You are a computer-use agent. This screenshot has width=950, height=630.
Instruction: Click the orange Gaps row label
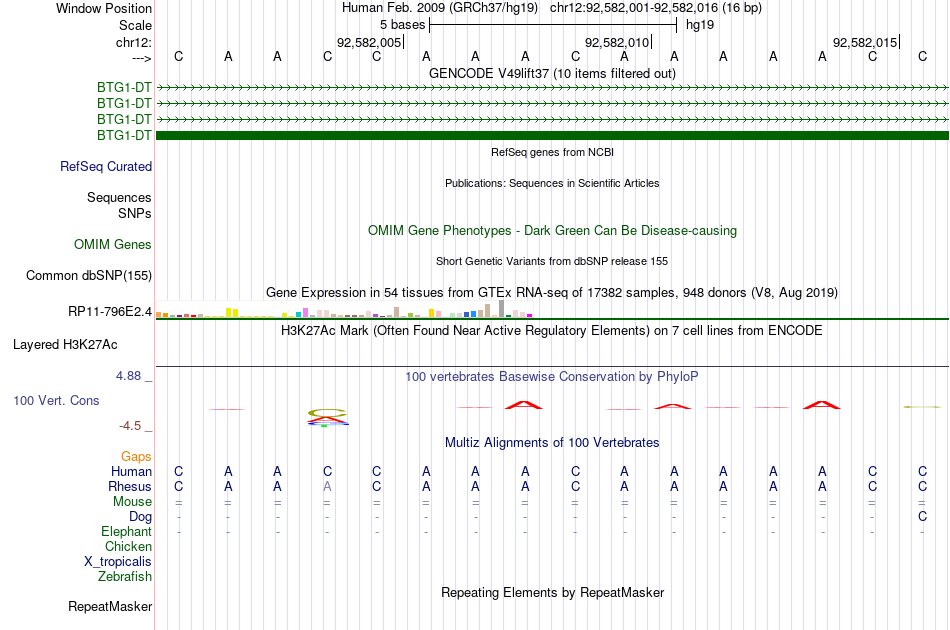pyautogui.click(x=136, y=456)
